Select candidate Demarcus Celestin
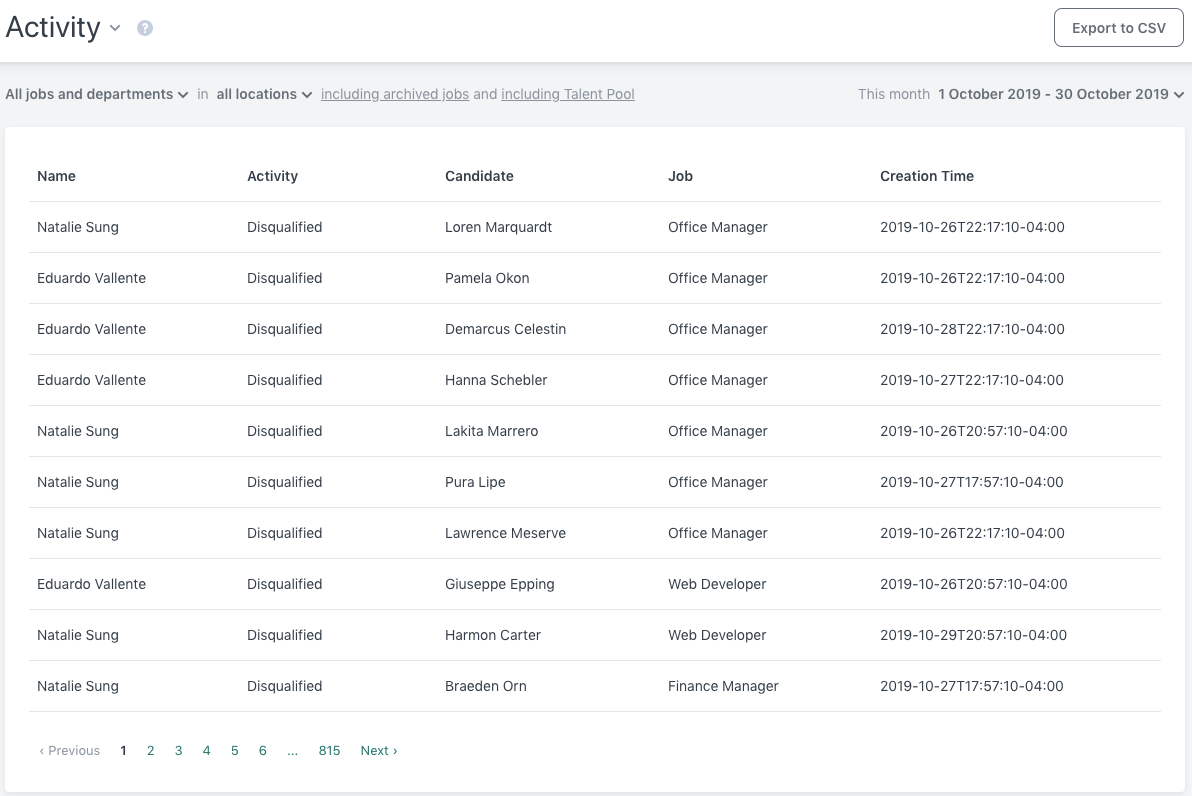The width and height of the screenshot is (1192, 796). [505, 329]
